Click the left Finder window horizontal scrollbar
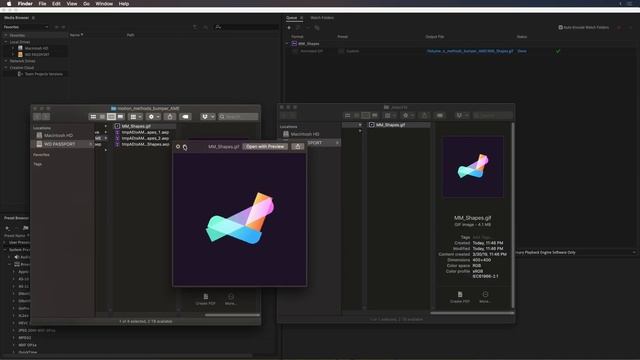This screenshot has height=360, width=640. (232, 315)
